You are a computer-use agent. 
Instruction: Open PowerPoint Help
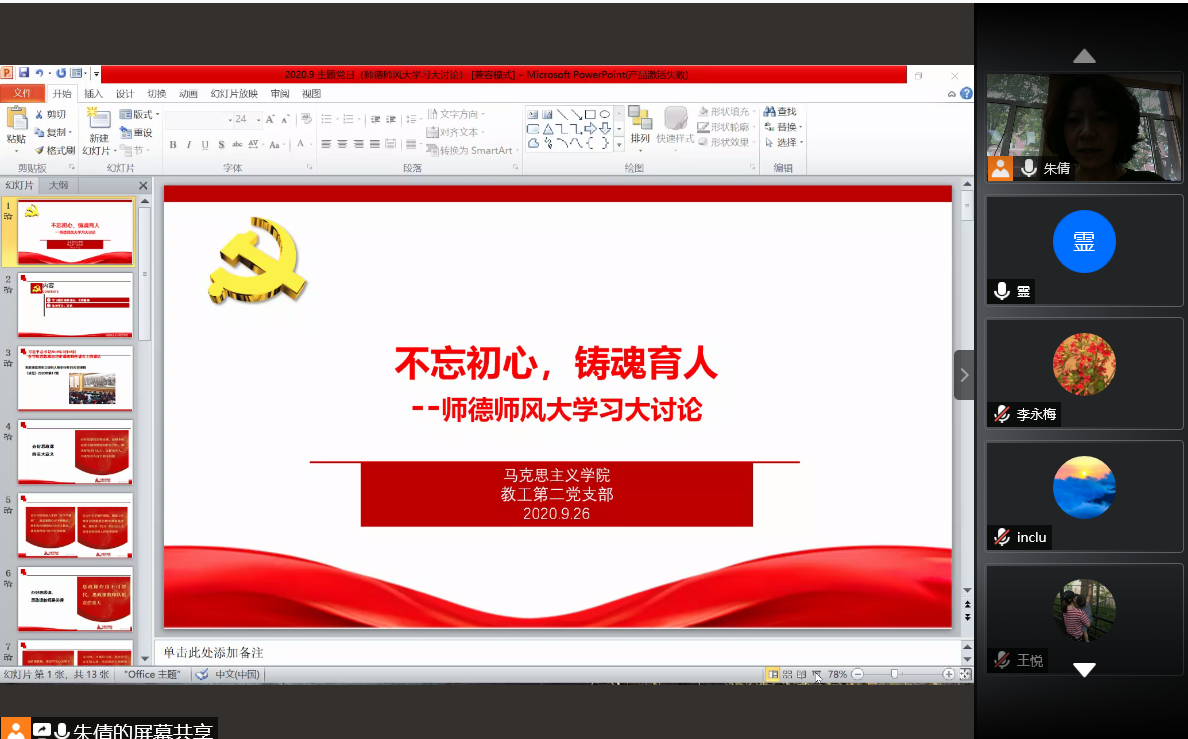[x=966, y=93]
